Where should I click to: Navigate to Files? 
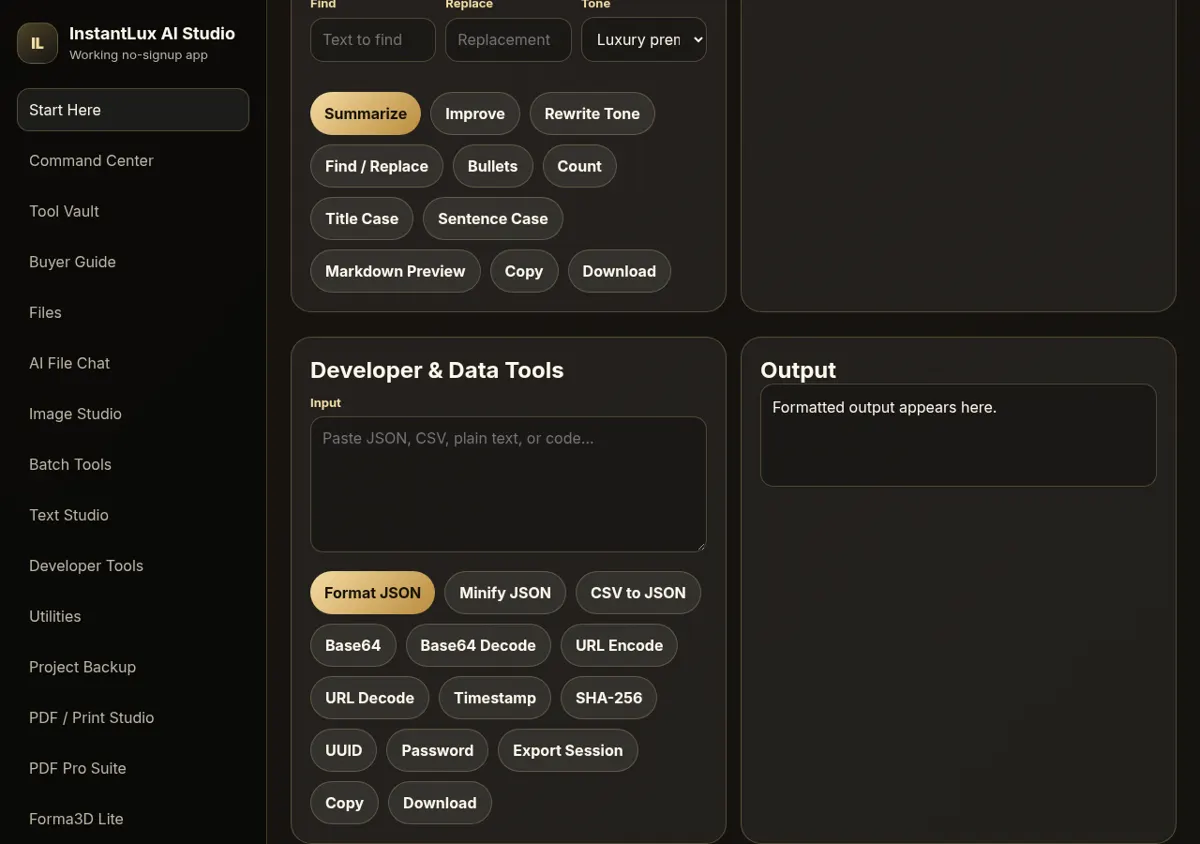tap(133, 312)
